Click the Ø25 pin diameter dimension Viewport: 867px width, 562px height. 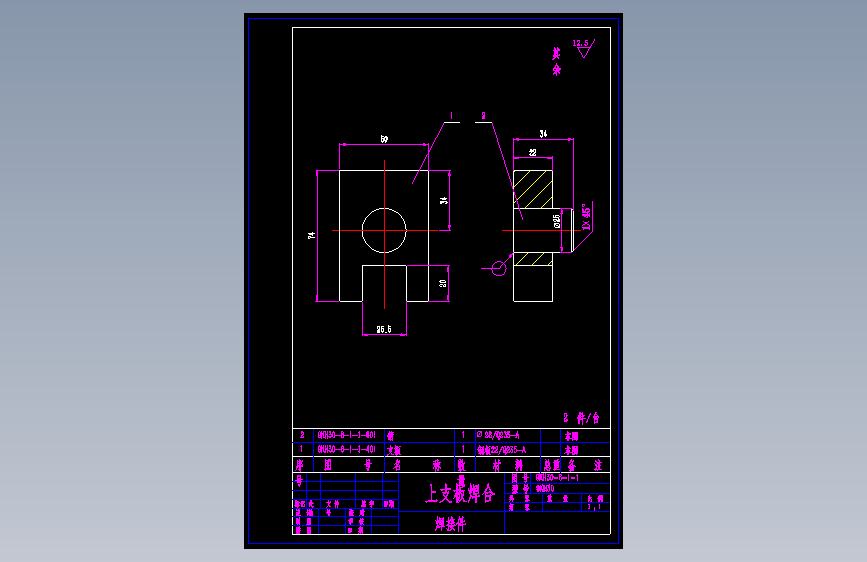point(557,221)
